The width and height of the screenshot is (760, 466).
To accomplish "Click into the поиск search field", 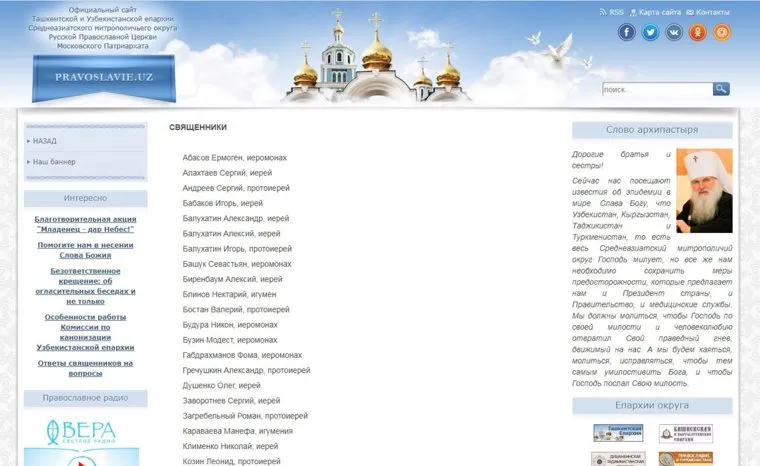I will (x=656, y=89).
